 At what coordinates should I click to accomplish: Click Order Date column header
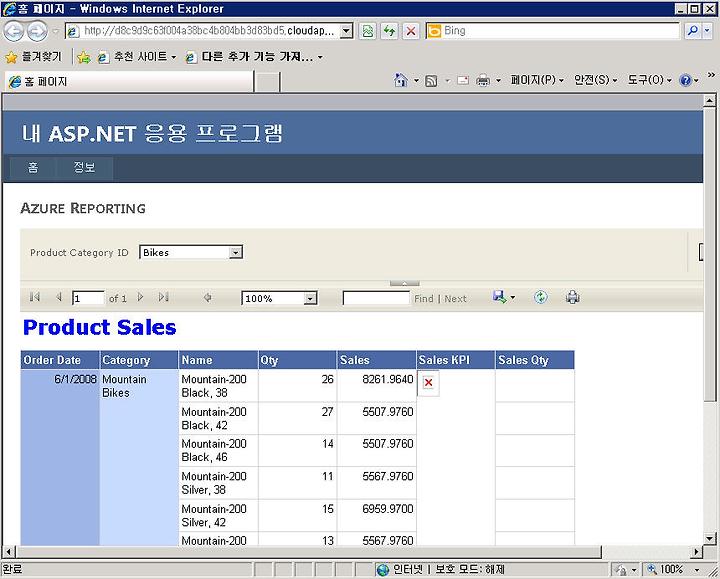pyautogui.click(x=60, y=360)
